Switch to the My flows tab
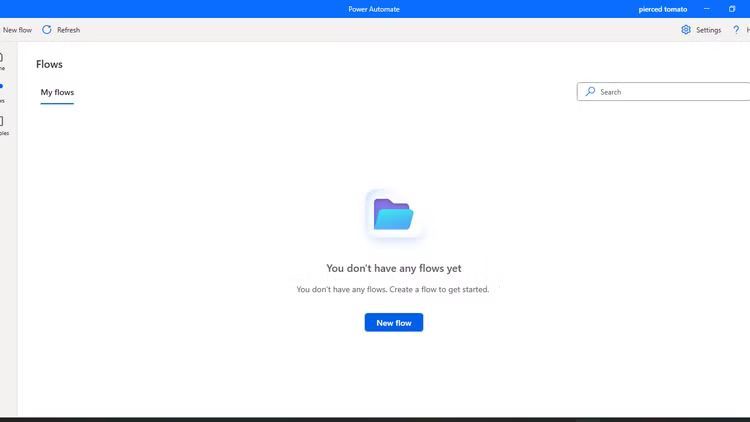This screenshot has width=750, height=422. point(57,93)
